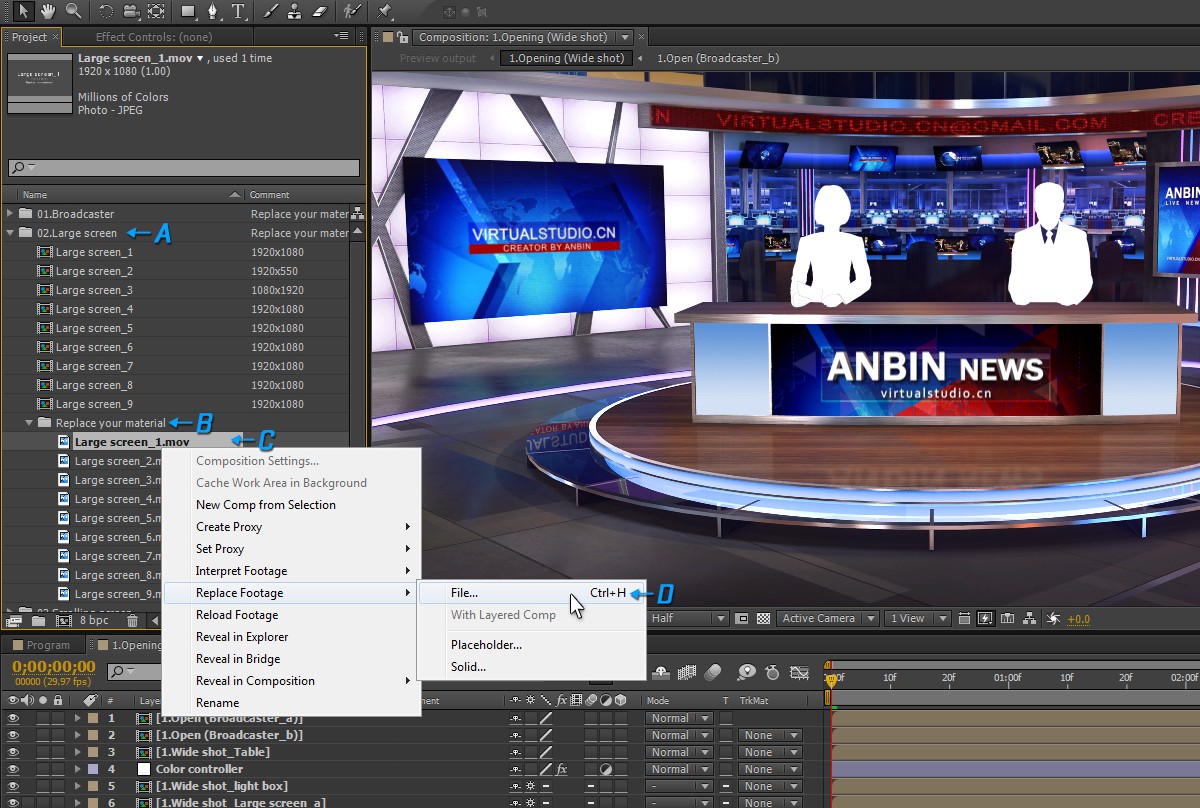Open the Active Camera view dropdown
The width and height of the screenshot is (1200, 808).
(827, 618)
